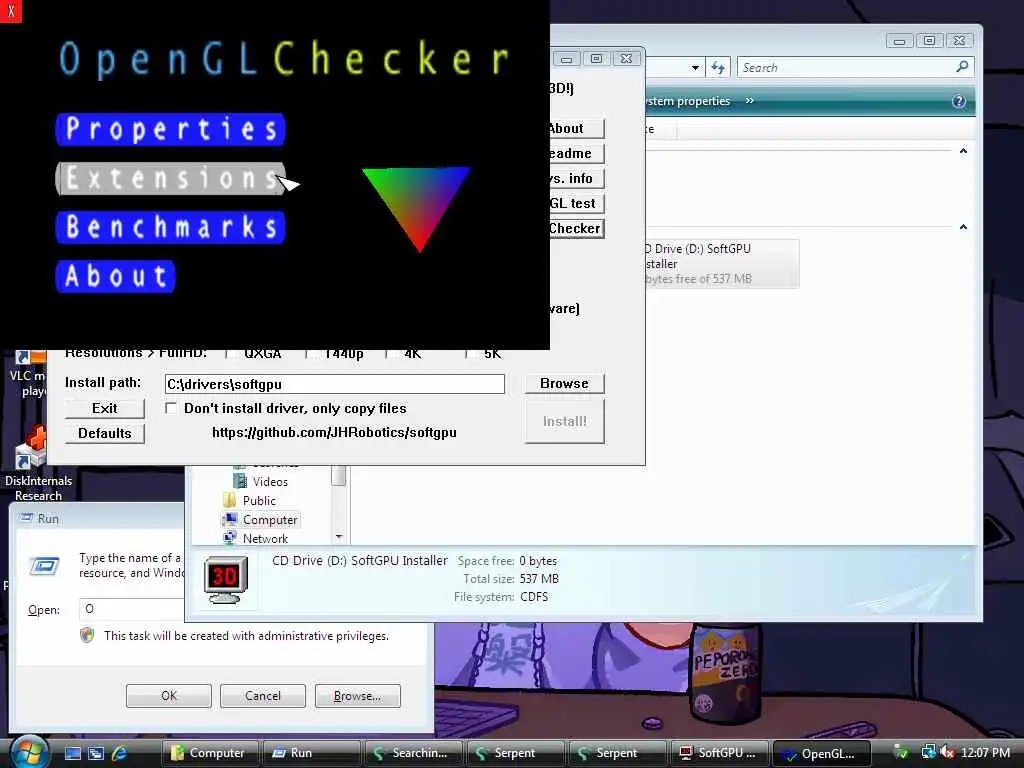Minimize the Explorer Computer window
Image resolution: width=1024 pixels, height=768 pixels.
tap(899, 41)
